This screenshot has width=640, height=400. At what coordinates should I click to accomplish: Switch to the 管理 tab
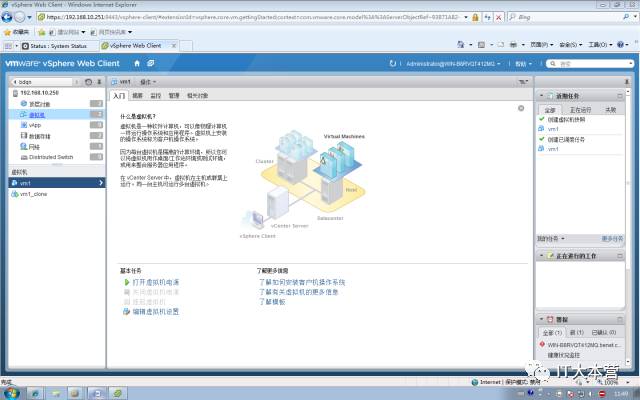174,96
